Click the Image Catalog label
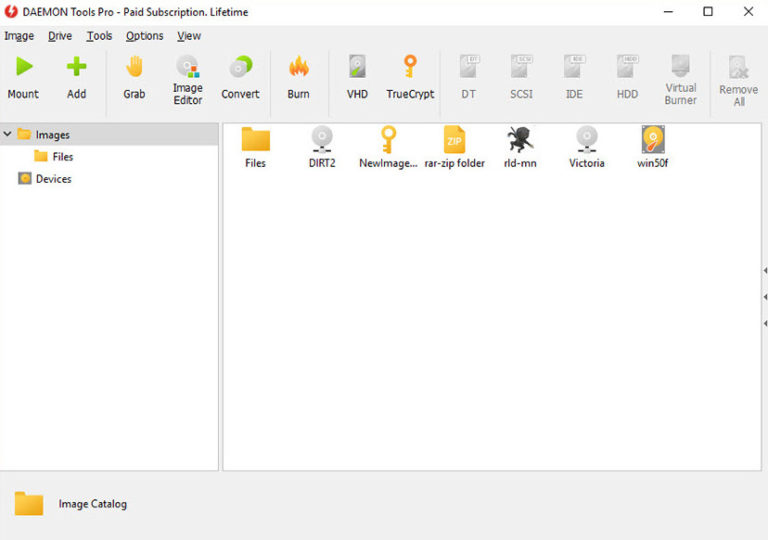The height and width of the screenshot is (540, 768). pos(93,504)
